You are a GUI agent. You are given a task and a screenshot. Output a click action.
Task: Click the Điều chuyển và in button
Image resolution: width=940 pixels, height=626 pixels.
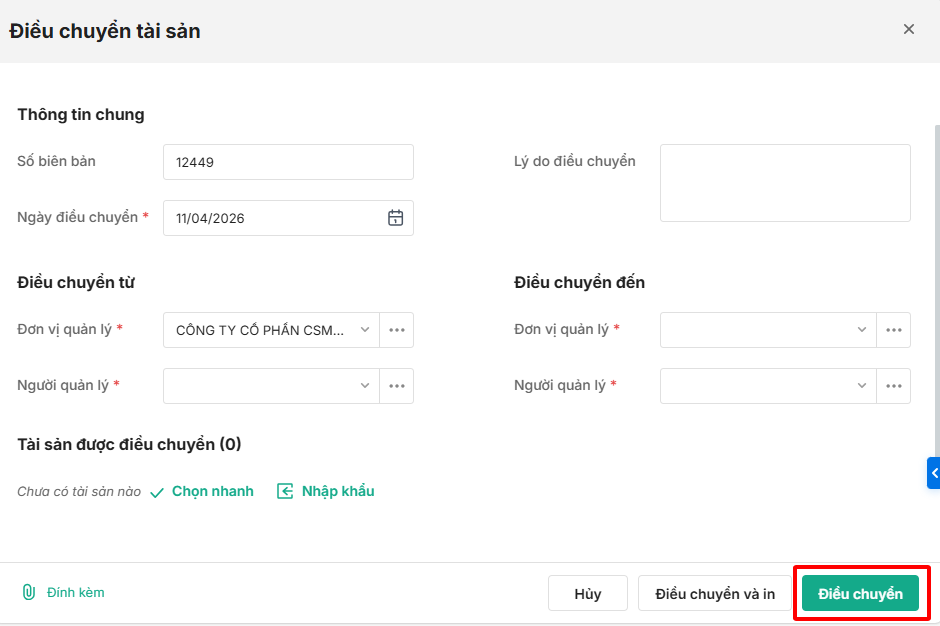pos(715,594)
